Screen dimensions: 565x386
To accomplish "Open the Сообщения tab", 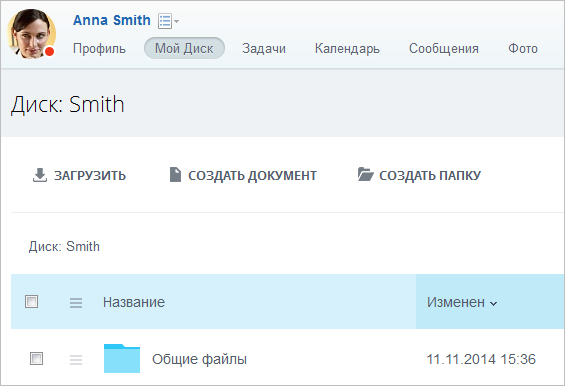I will coord(444,48).
